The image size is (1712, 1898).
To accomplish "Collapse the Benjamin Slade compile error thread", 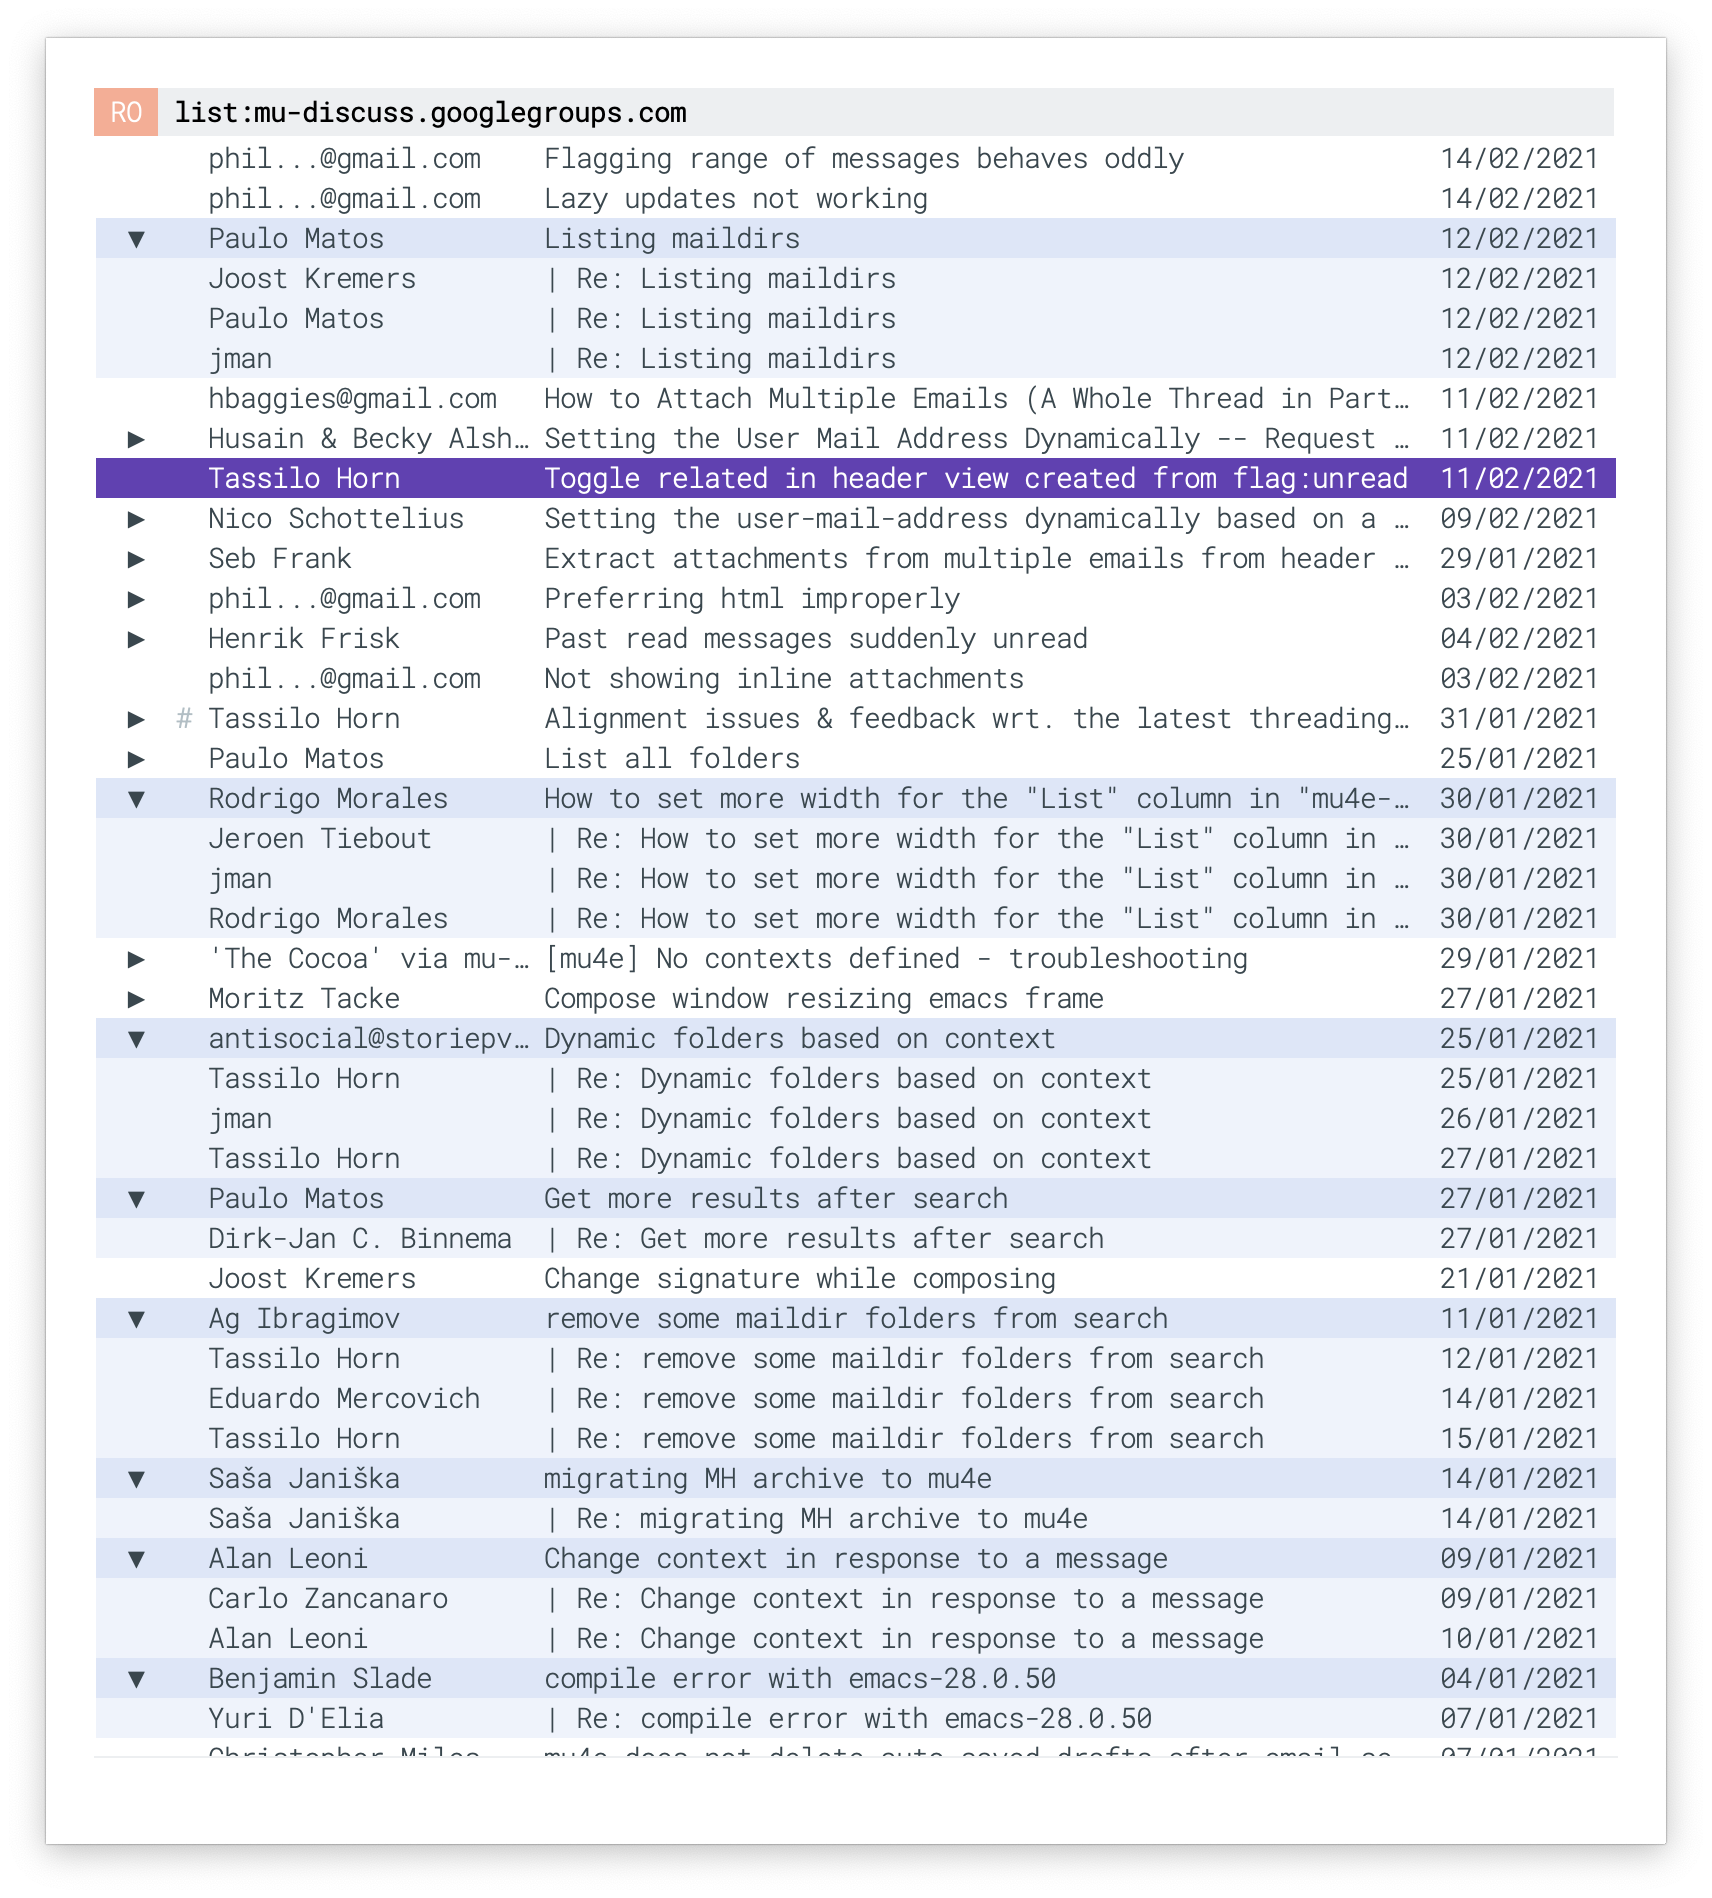I will (x=137, y=1679).
